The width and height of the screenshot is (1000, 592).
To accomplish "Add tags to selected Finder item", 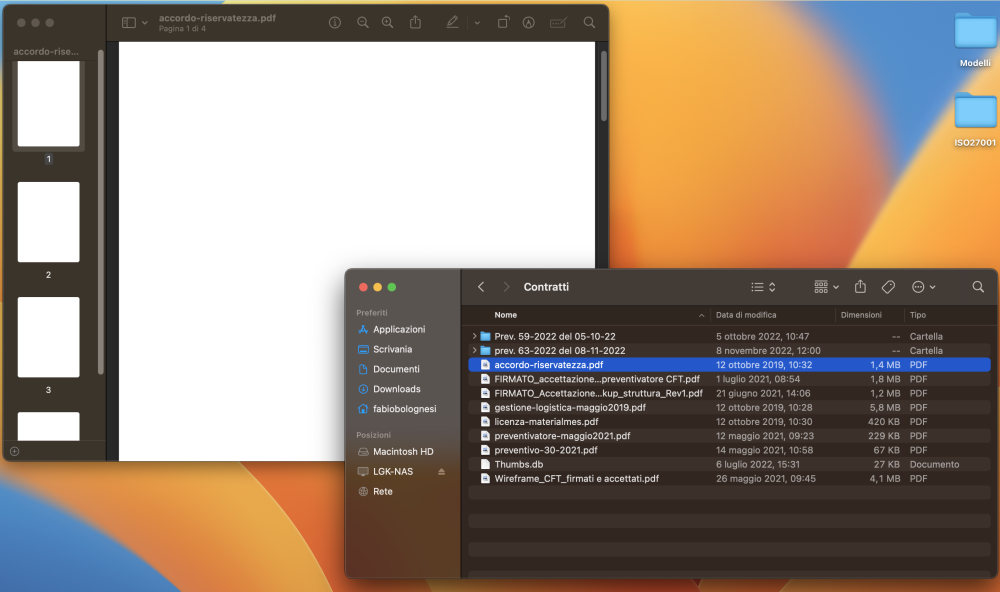I will pyautogui.click(x=888, y=287).
